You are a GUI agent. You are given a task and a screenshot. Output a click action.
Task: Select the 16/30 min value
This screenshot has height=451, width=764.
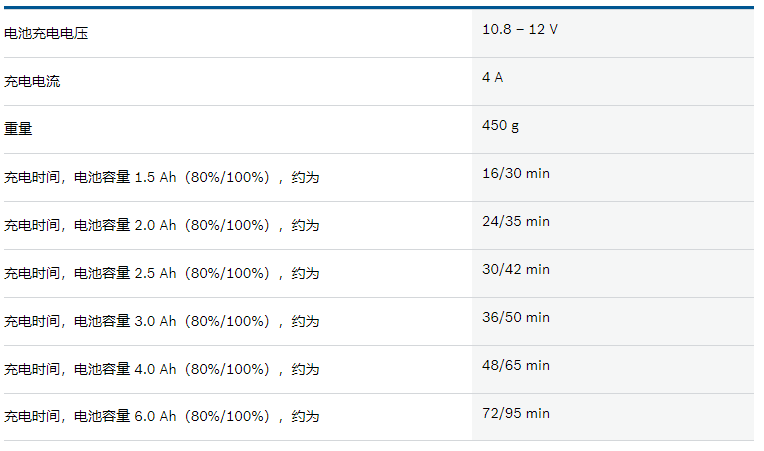(516, 173)
